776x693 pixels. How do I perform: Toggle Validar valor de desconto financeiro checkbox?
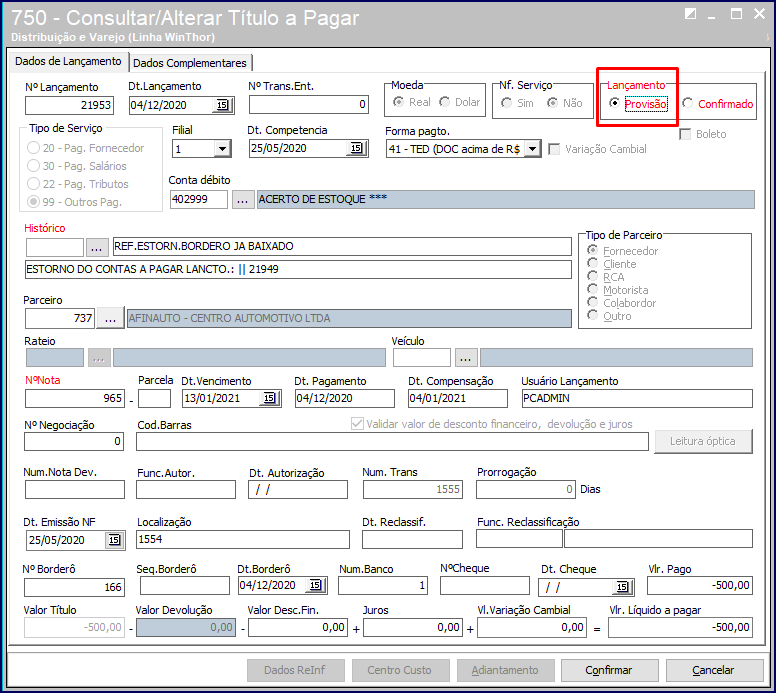point(357,424)
